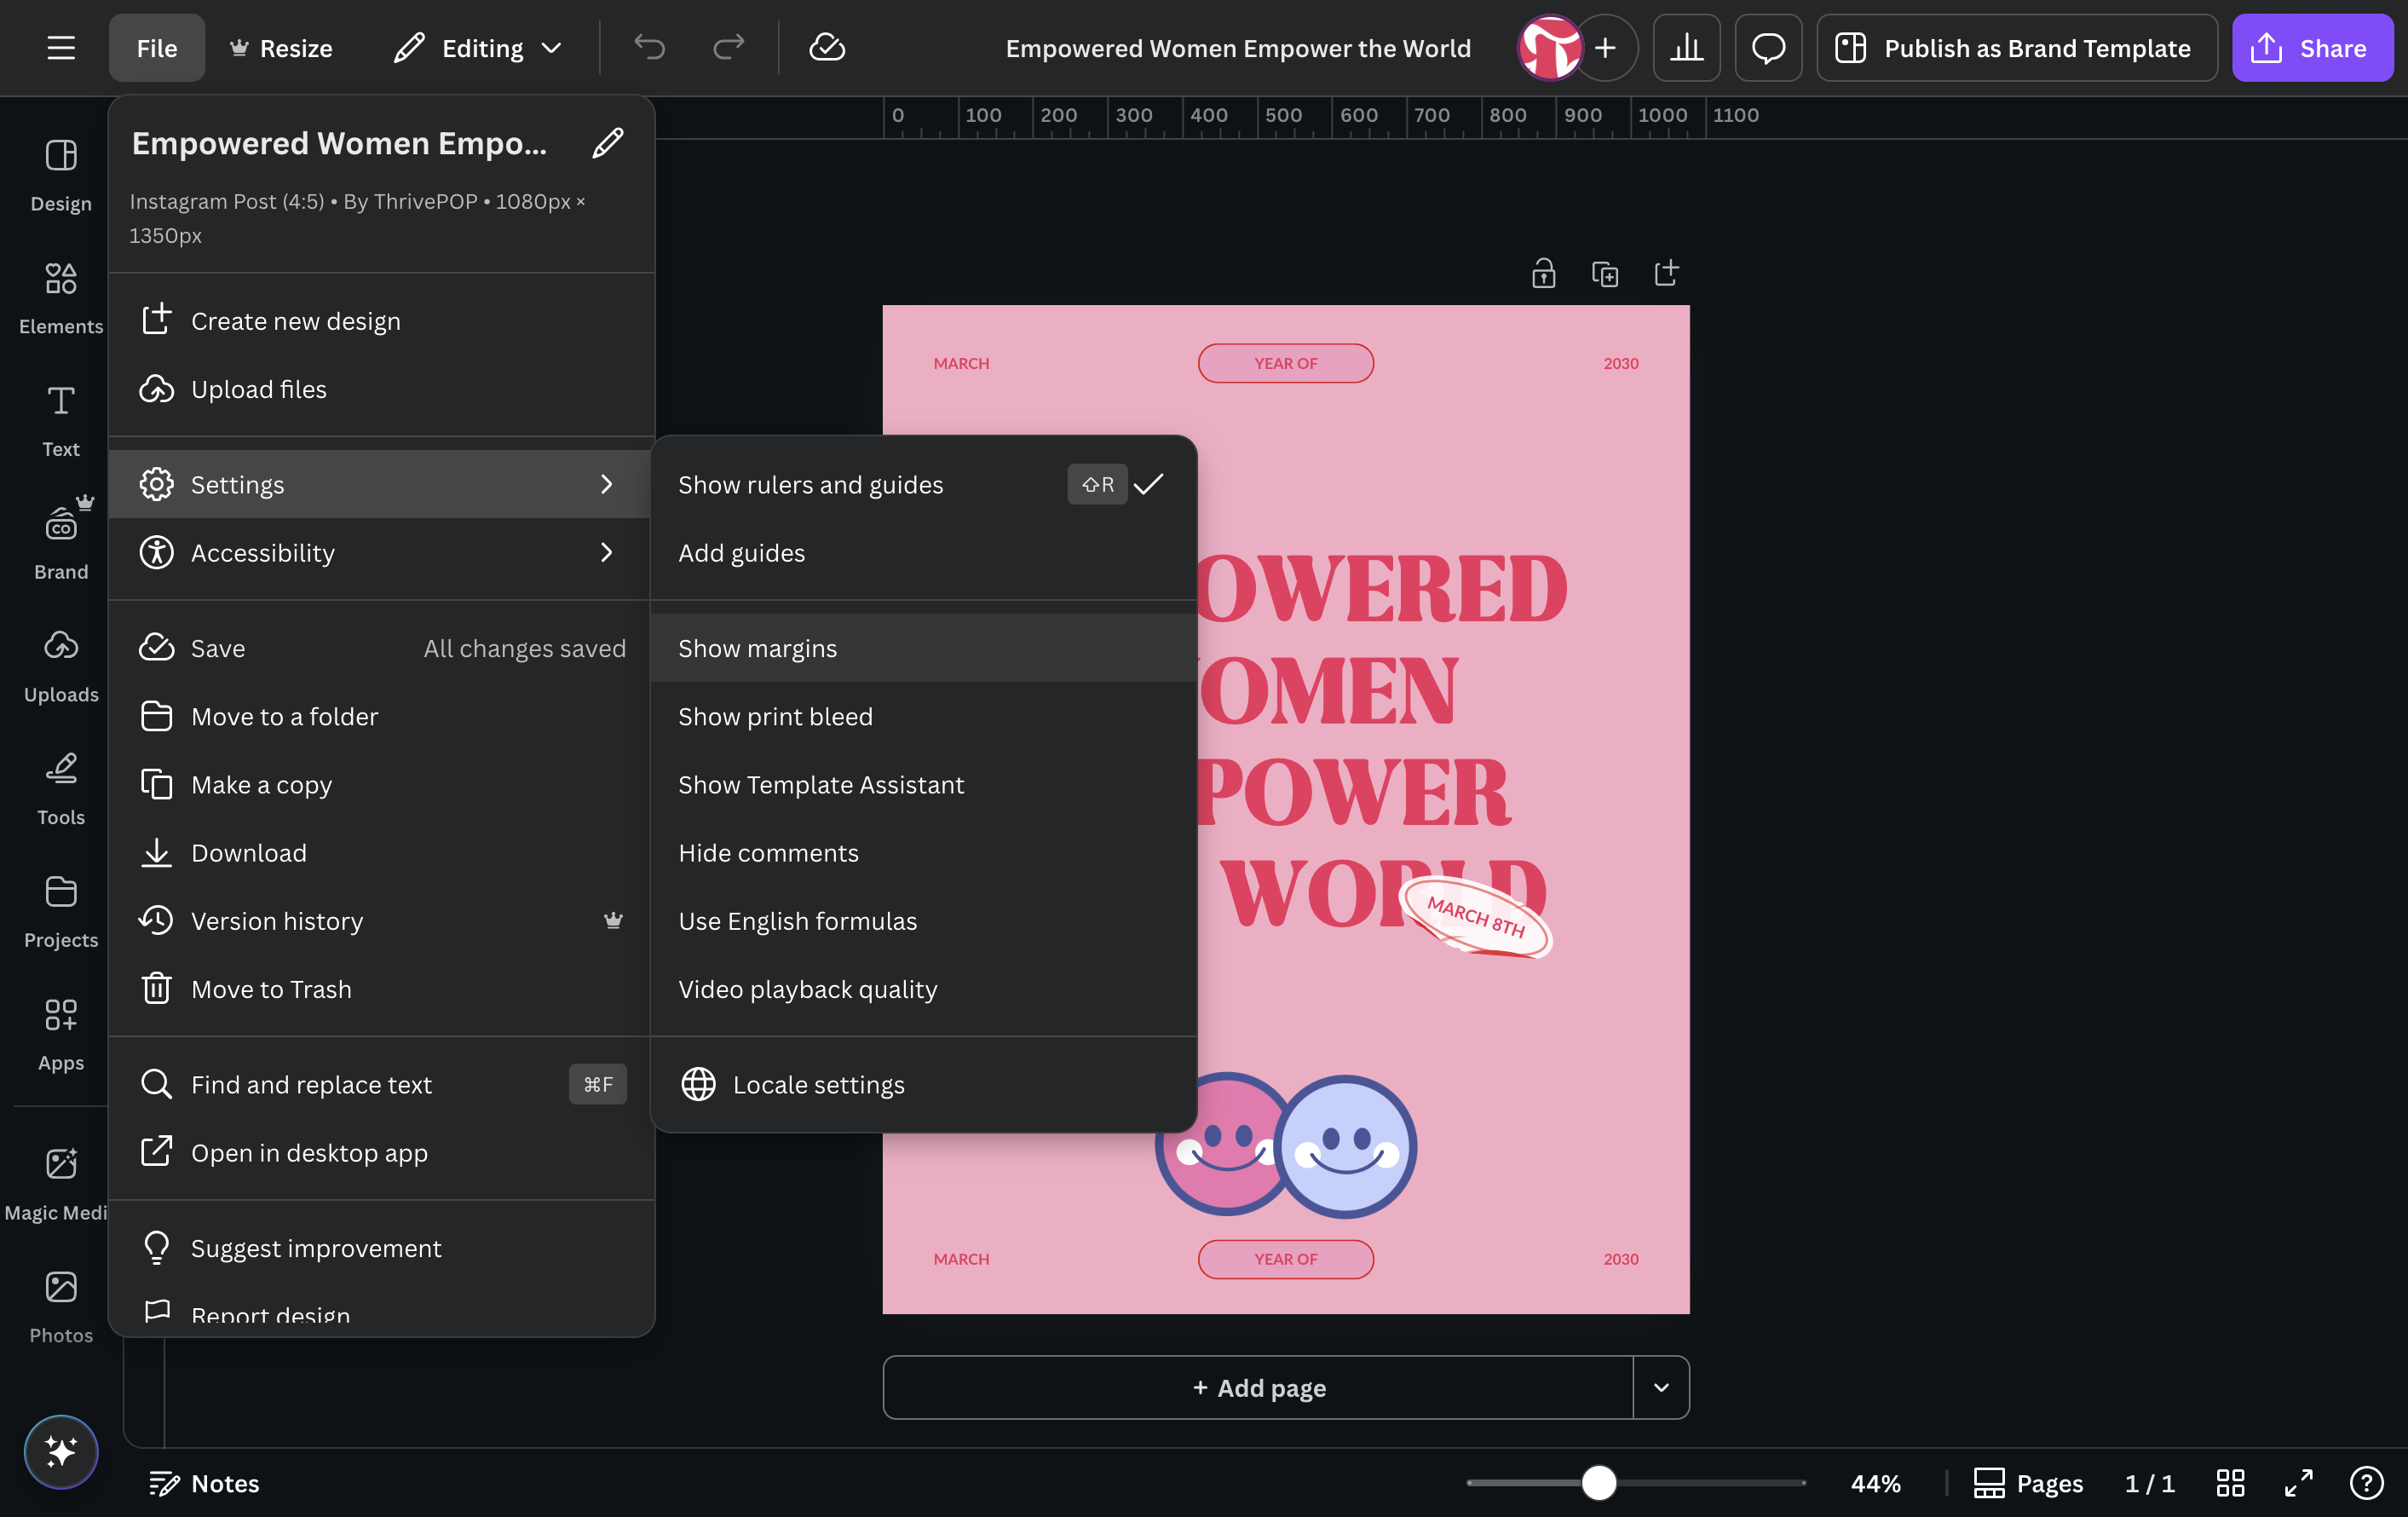Open the Elements sidebar panel
Image resolution: width=2408 pixels, height=1517 pixels.
[61, 299]
